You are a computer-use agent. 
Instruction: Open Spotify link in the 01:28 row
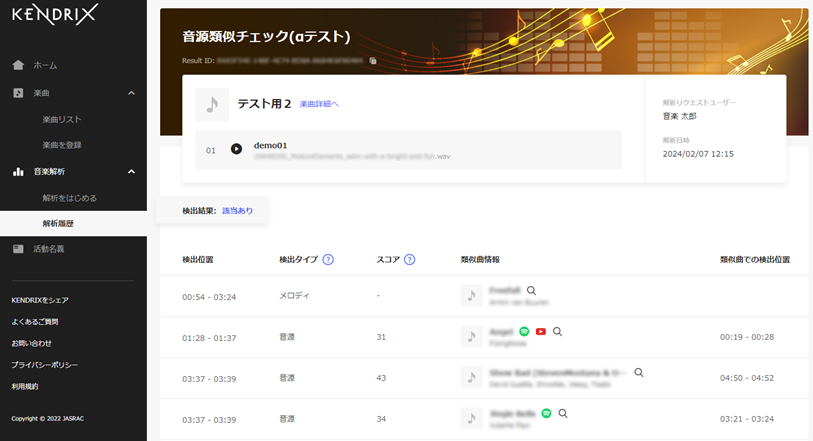pyautogui.click(x=524, y=331)
